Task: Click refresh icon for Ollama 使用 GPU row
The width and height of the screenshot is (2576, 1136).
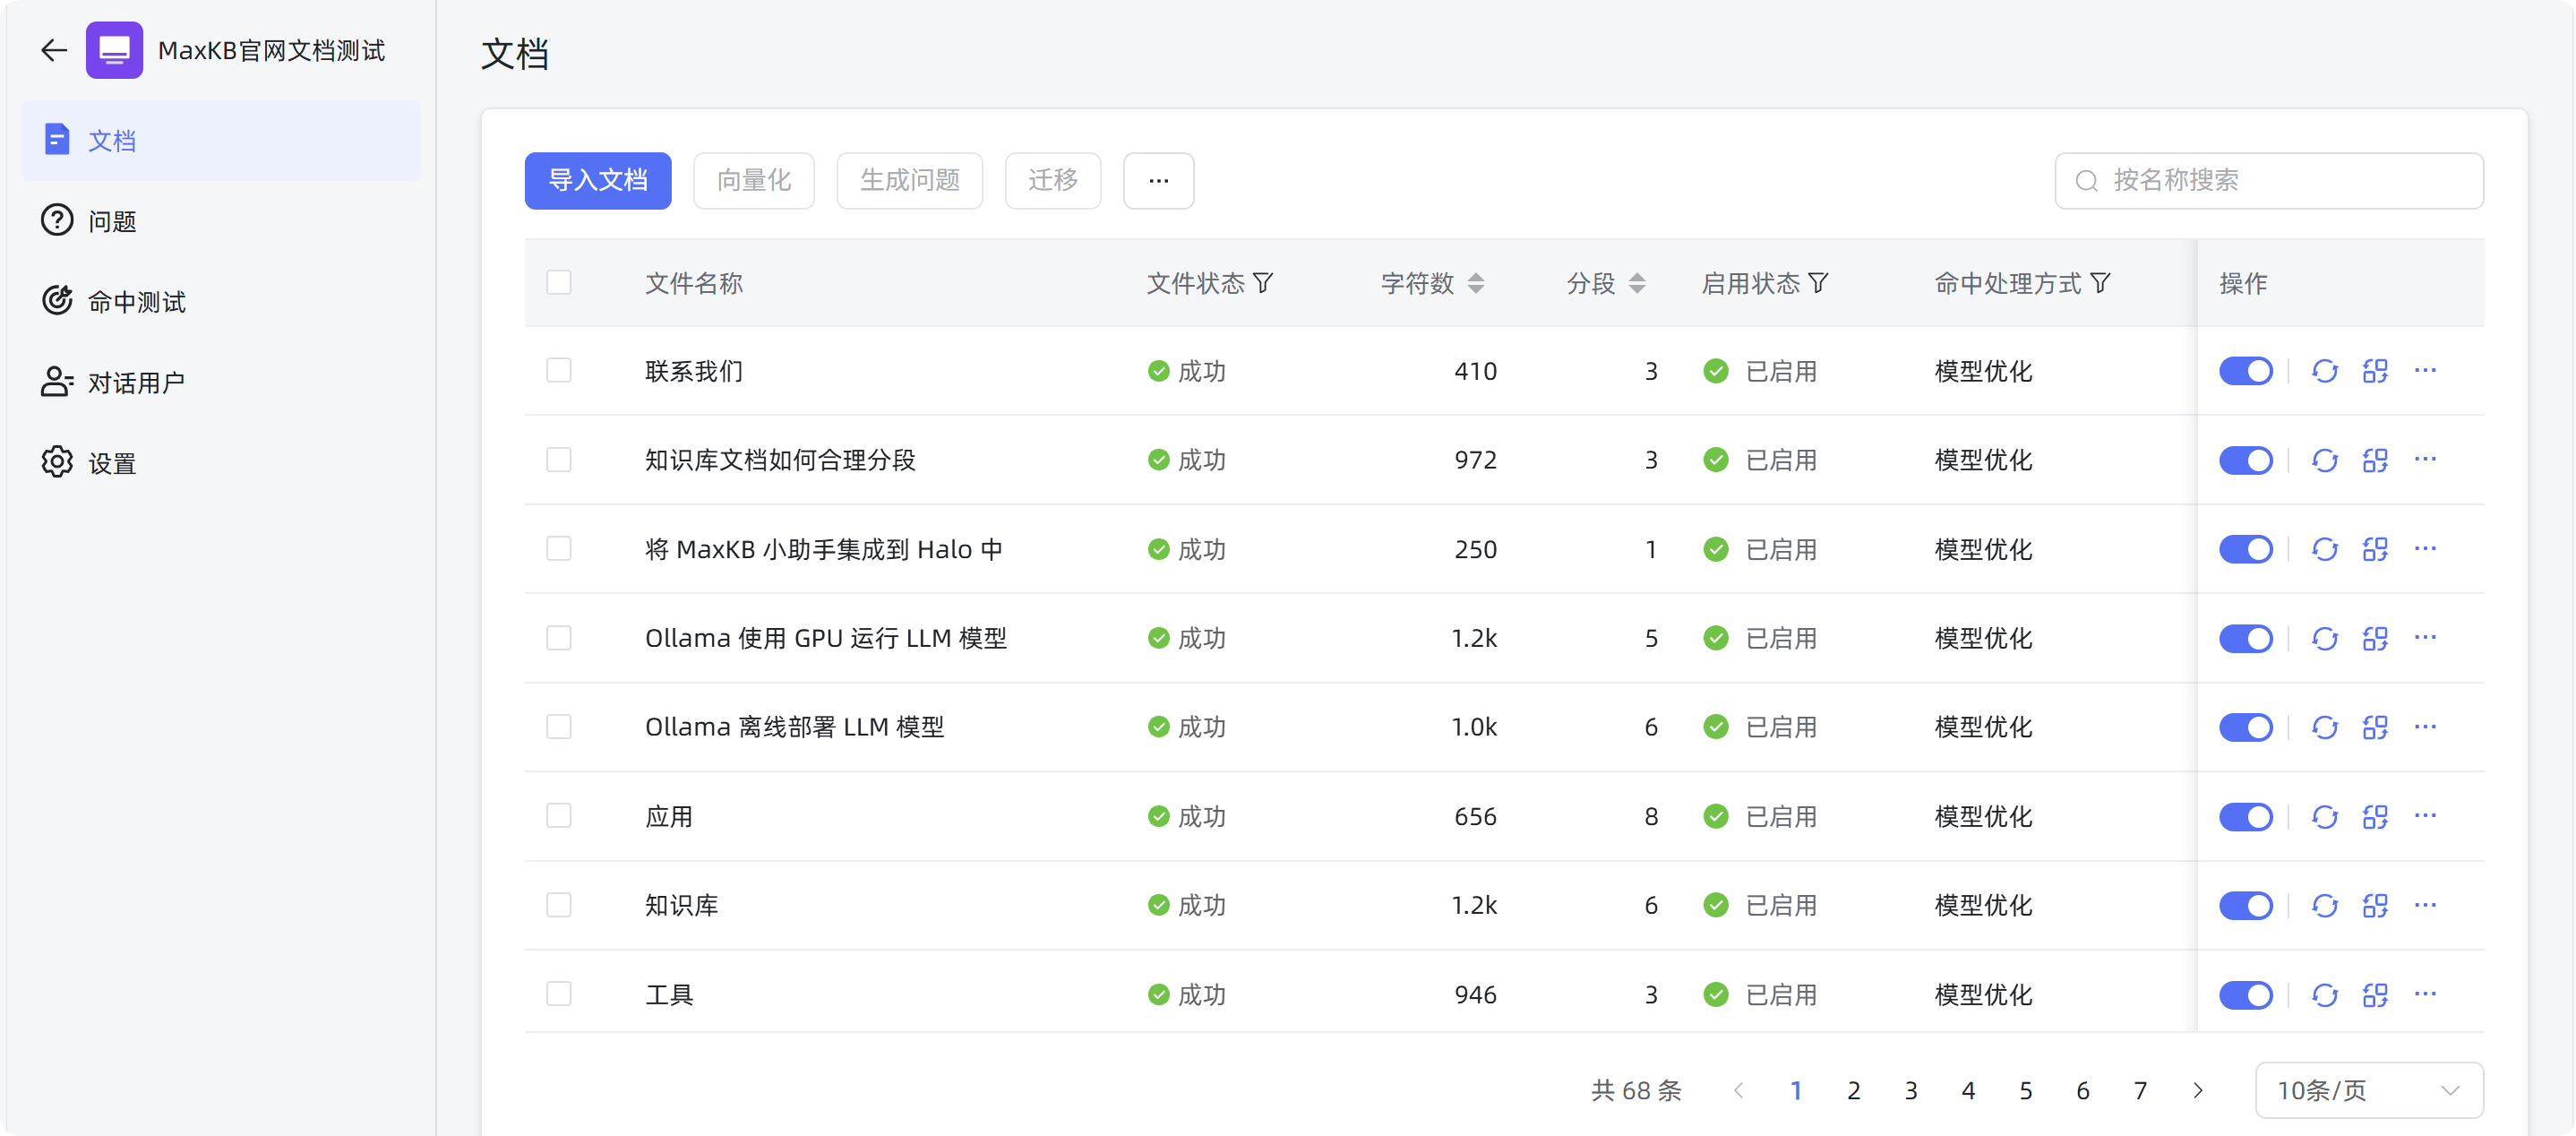Action: 2324,638
